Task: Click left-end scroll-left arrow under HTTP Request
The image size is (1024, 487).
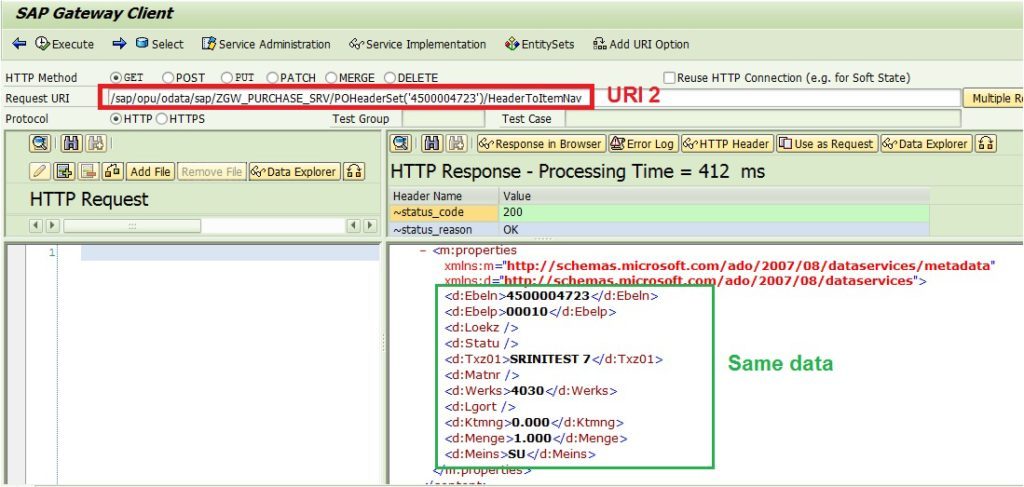Action: point(36,226)
